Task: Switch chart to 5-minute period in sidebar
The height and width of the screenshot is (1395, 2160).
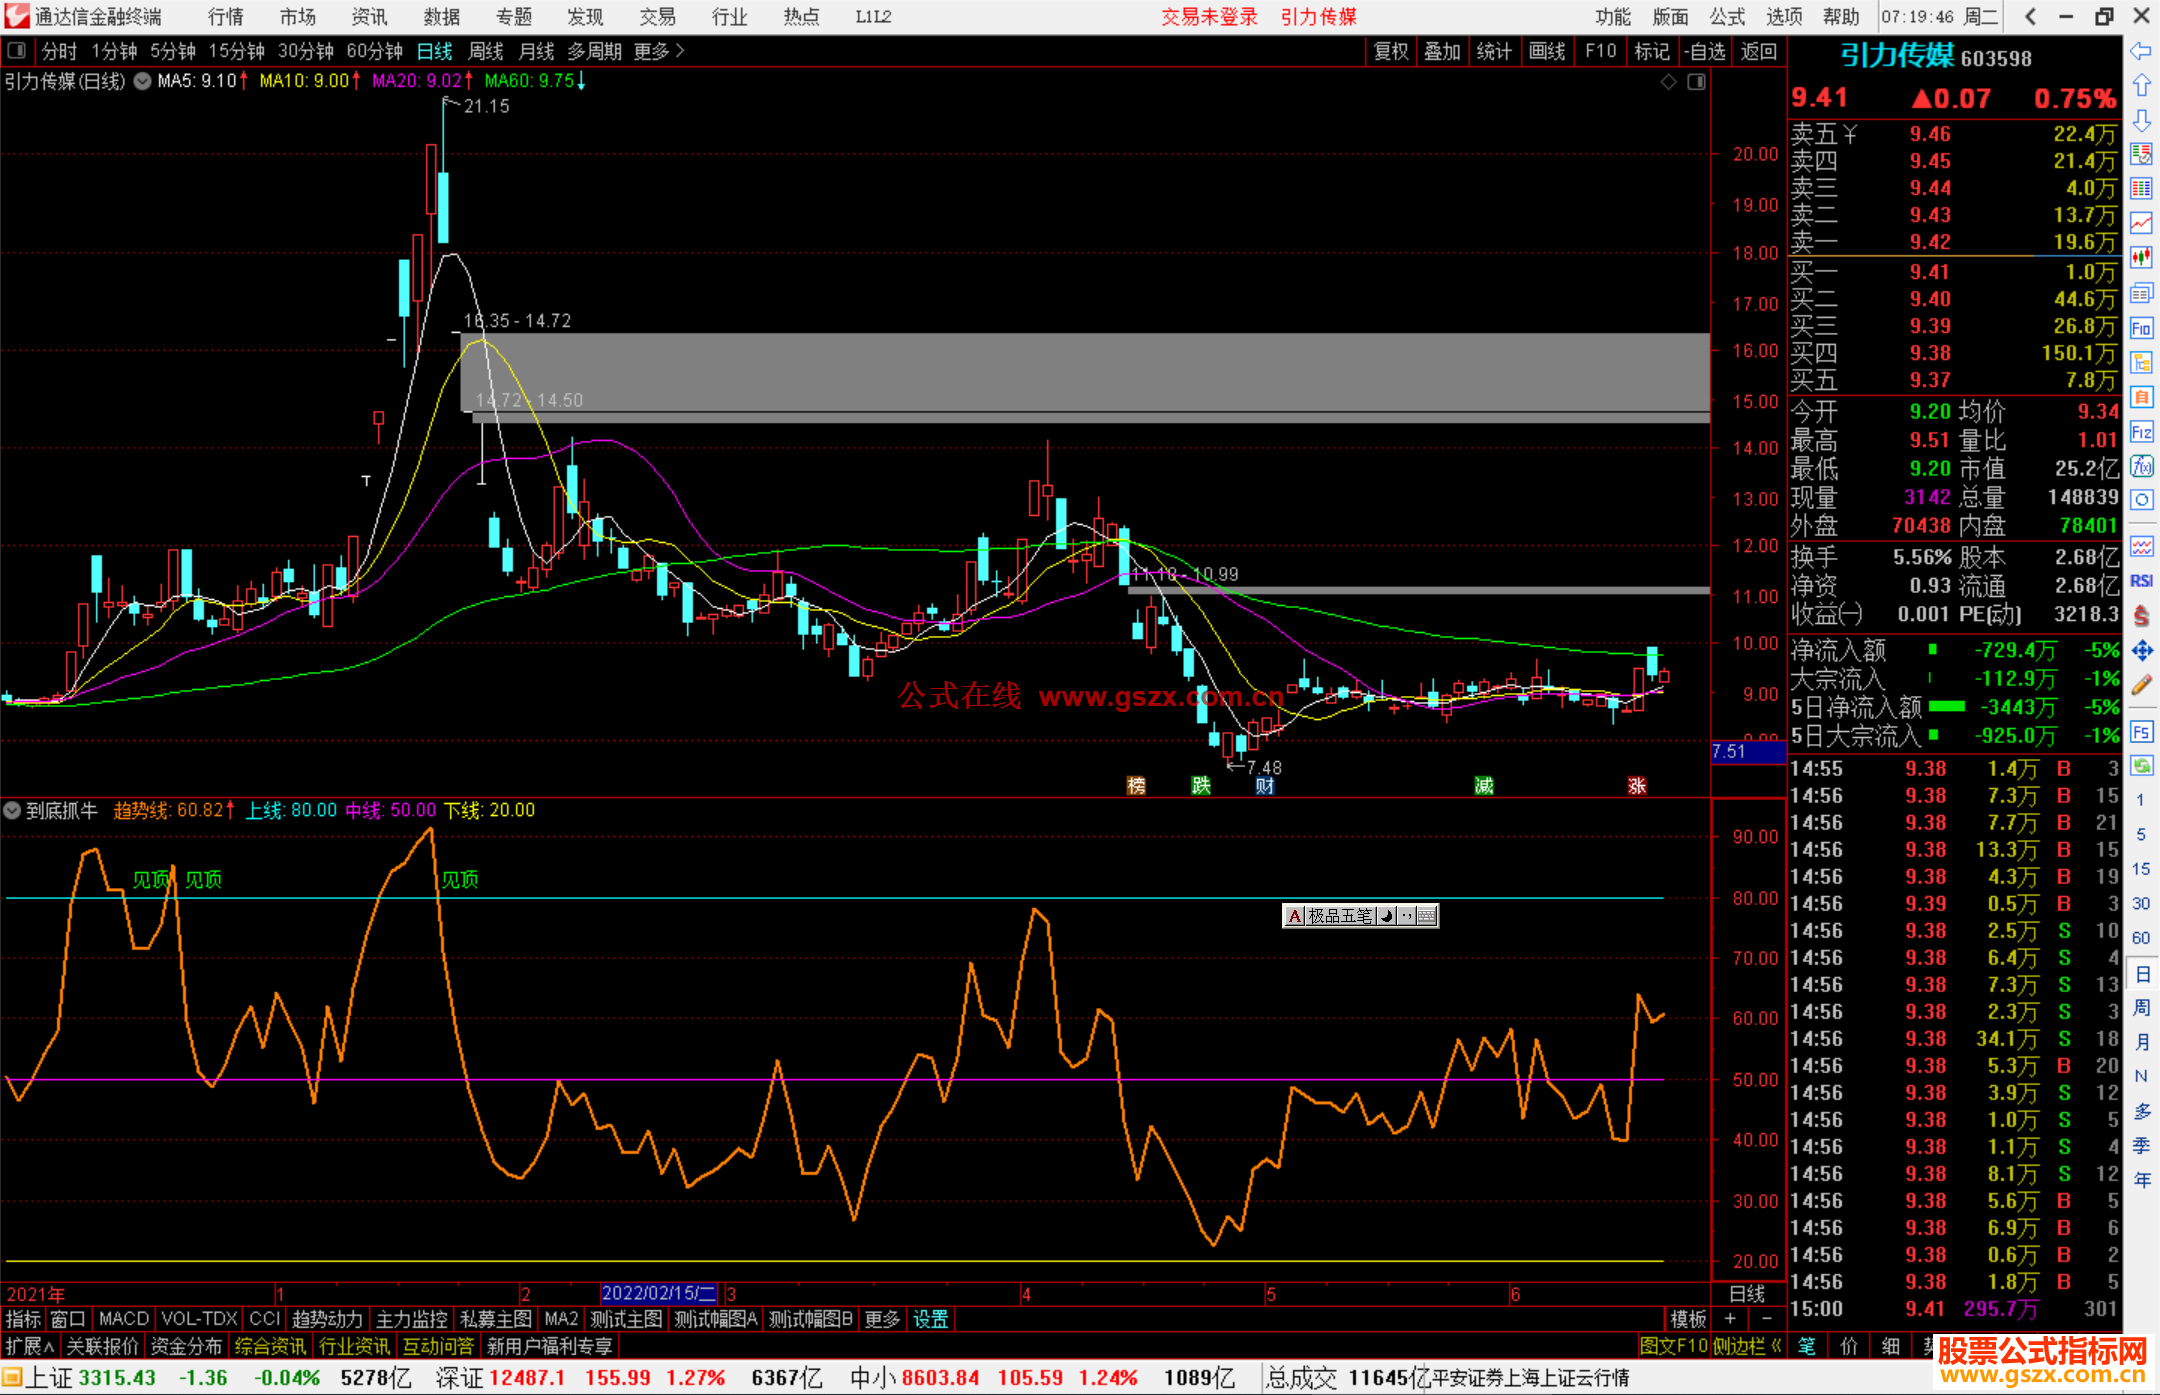Action: pos(2140,834)
